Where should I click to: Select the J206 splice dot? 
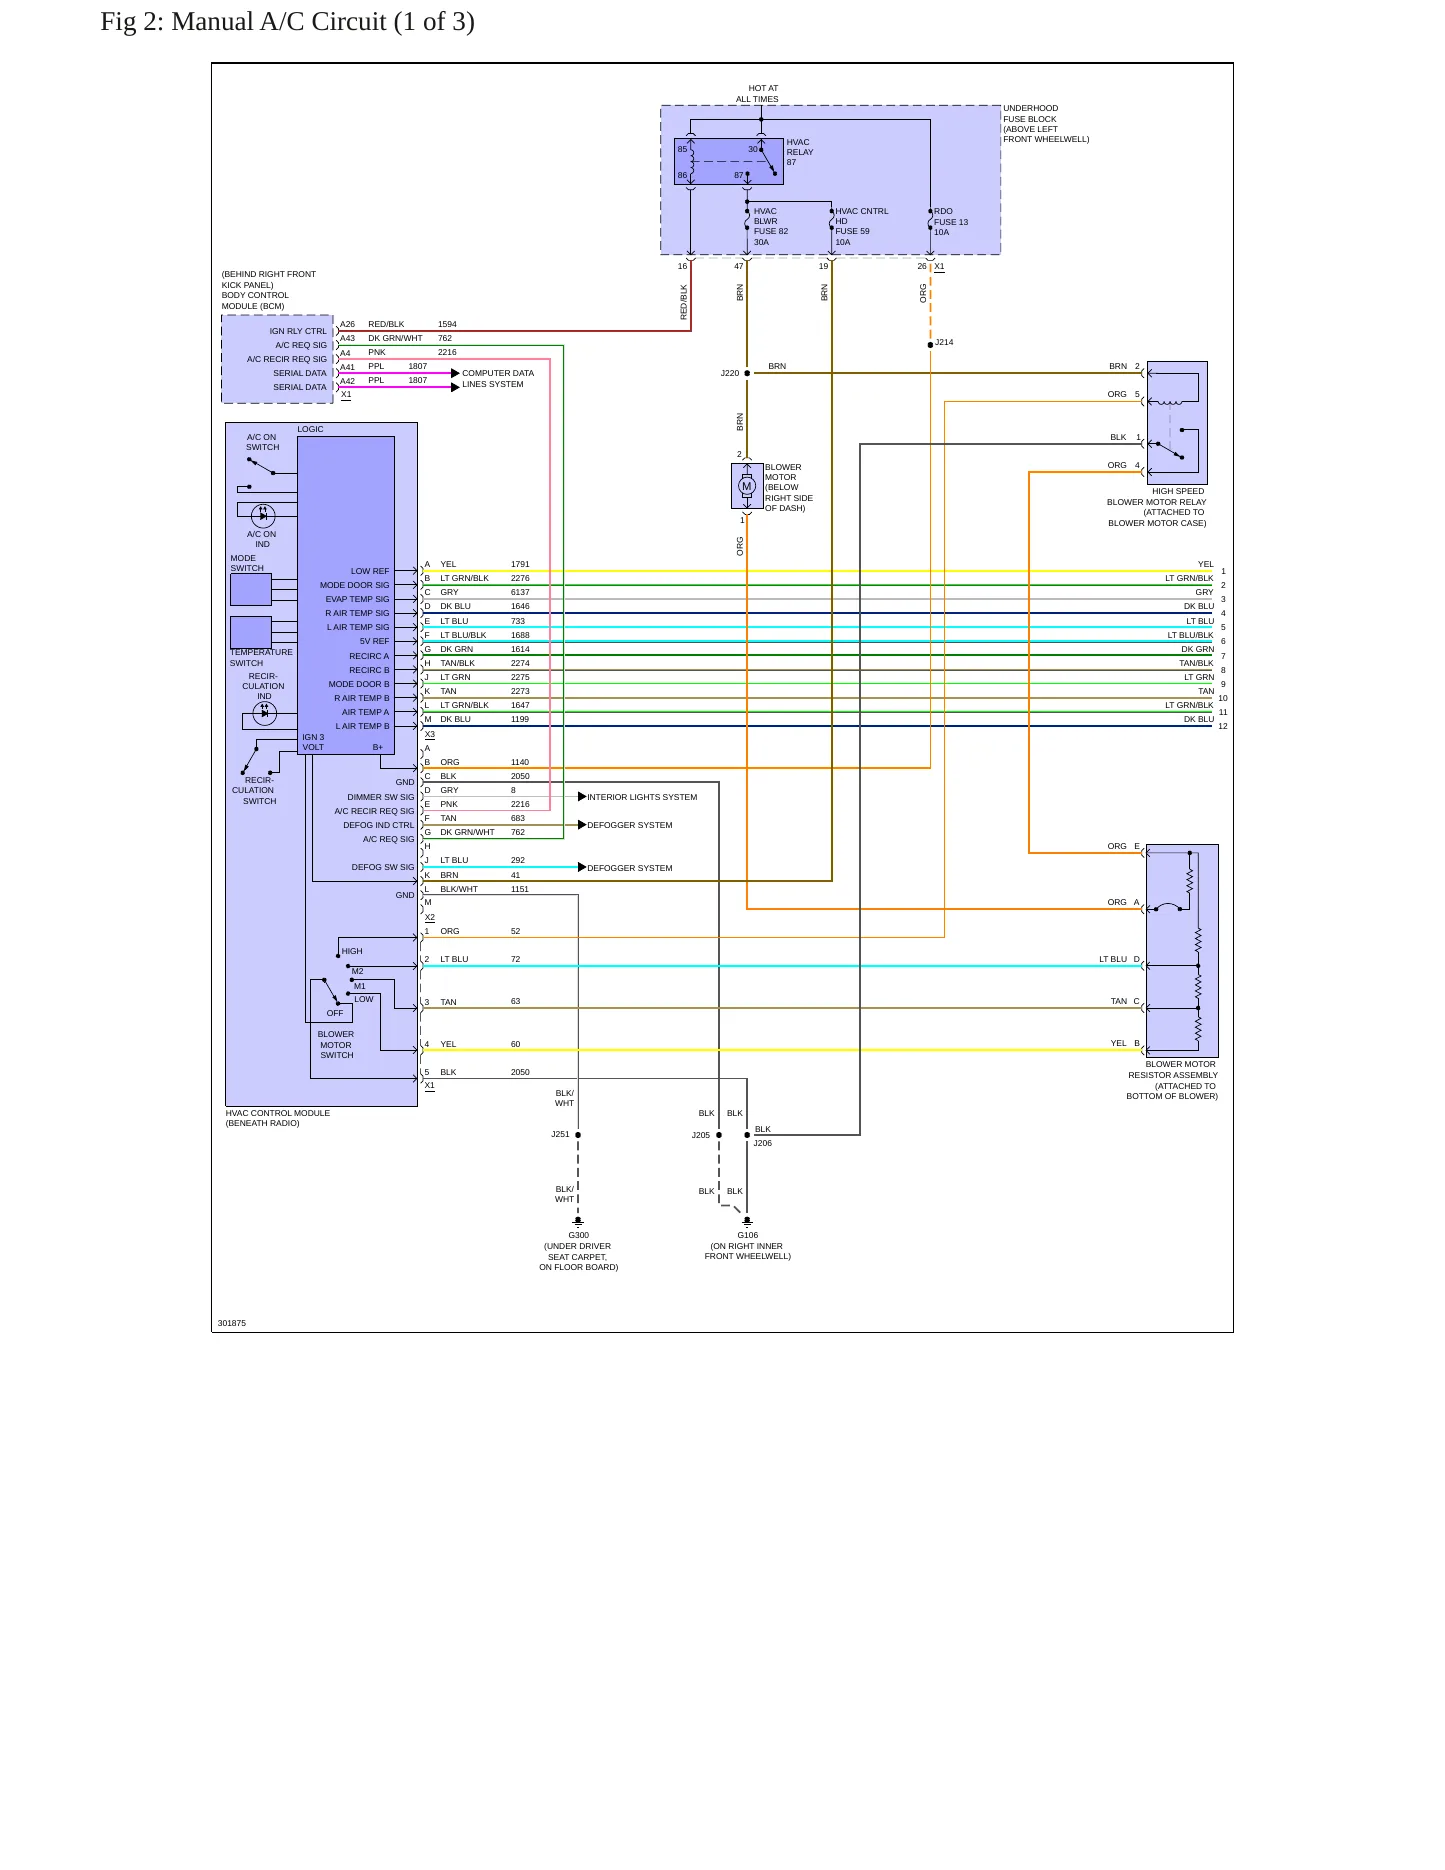pos(747,1135)
